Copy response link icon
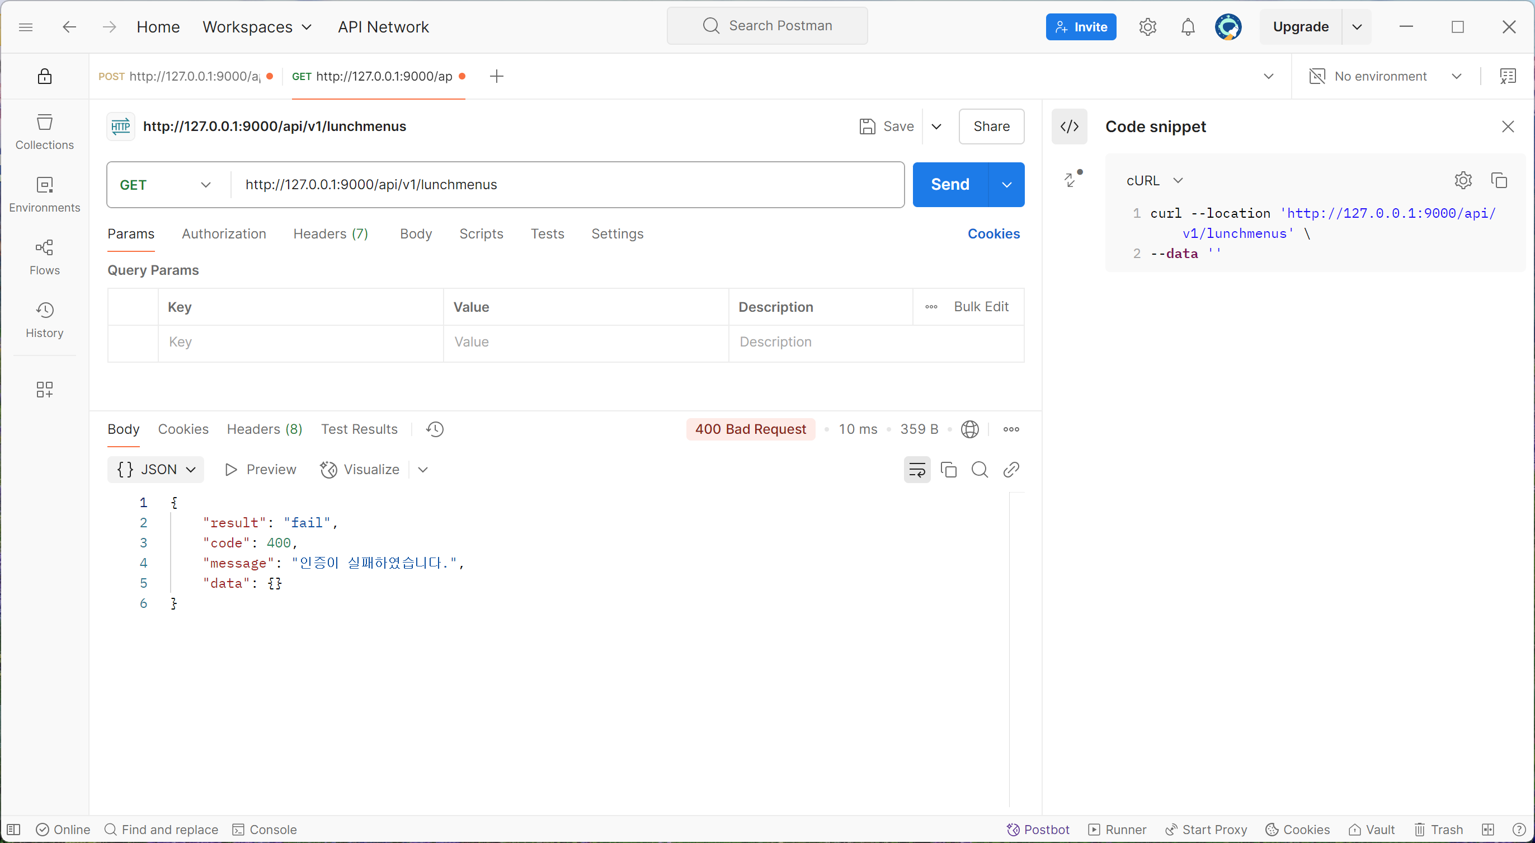This screenshot has height=843, width=1535. pos(1011,470)
